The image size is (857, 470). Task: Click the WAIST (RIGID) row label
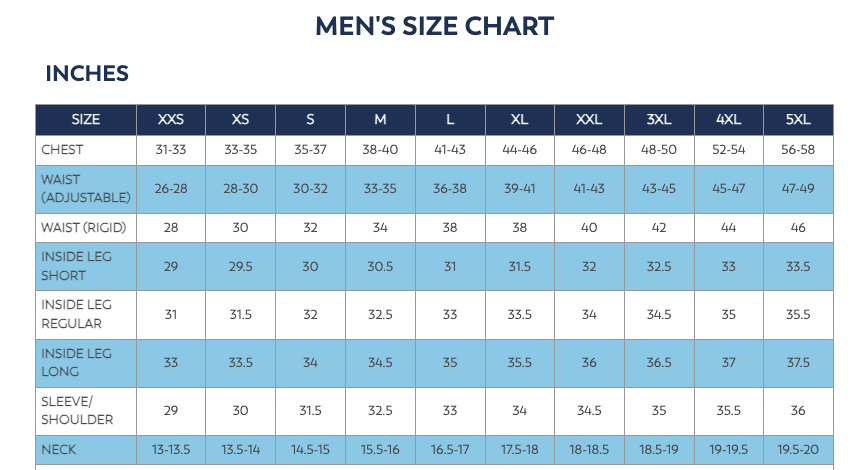[x=84, y=228]
